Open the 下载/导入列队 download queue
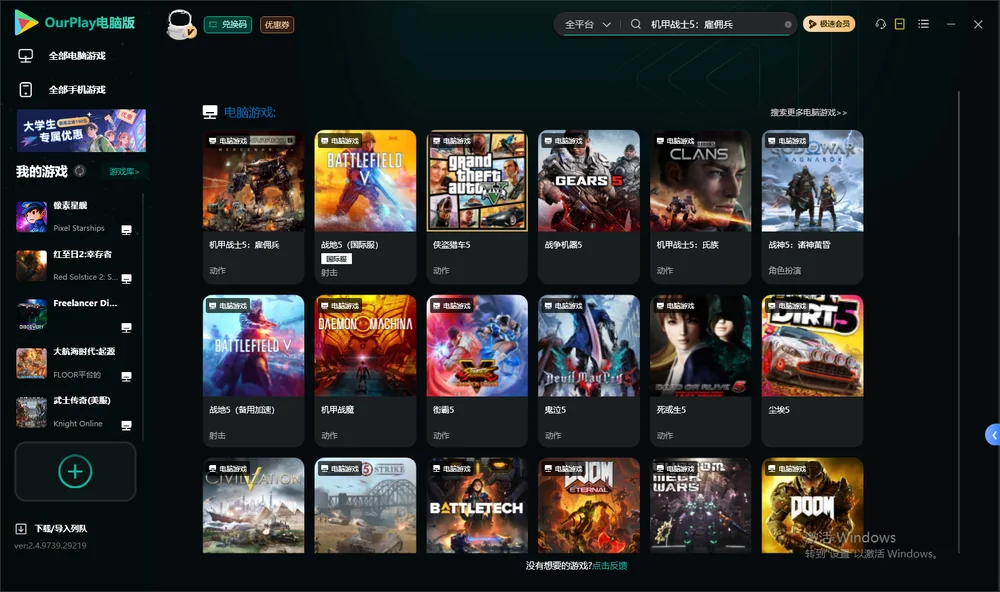The width and height of the screenshot is (1000, 592). (x=52, y=528)
